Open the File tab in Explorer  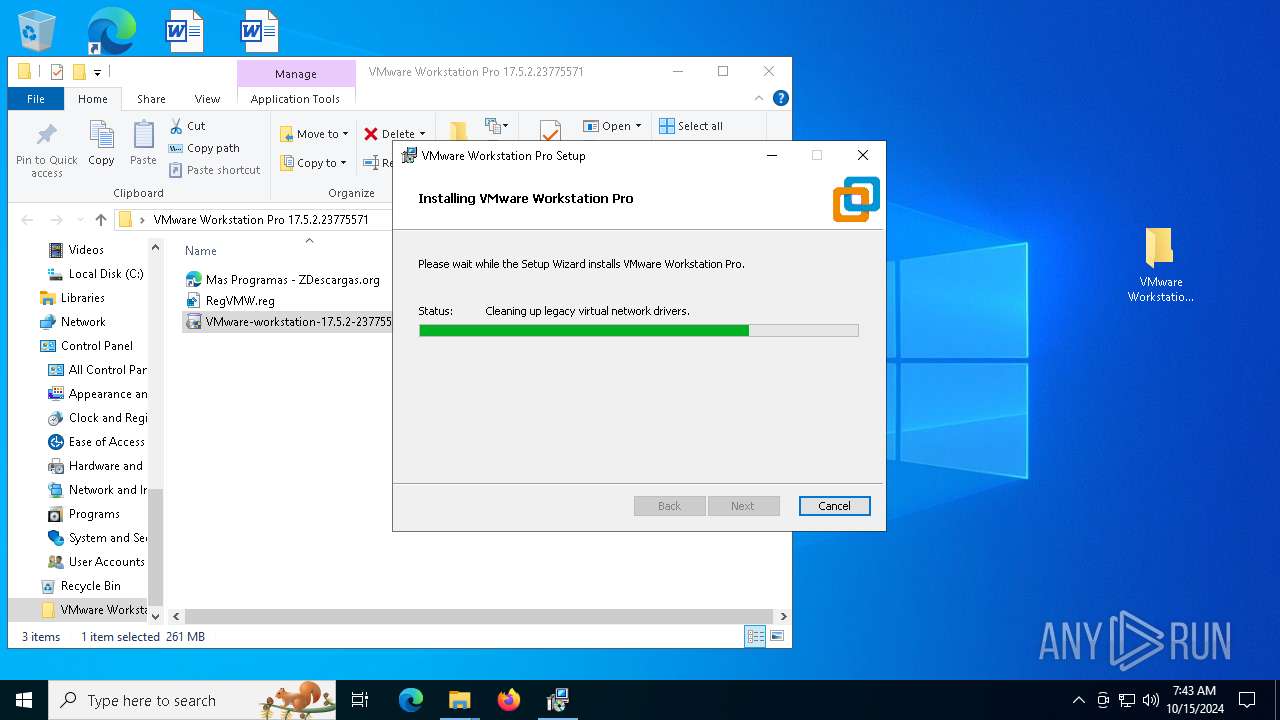(x=36, y=99)
